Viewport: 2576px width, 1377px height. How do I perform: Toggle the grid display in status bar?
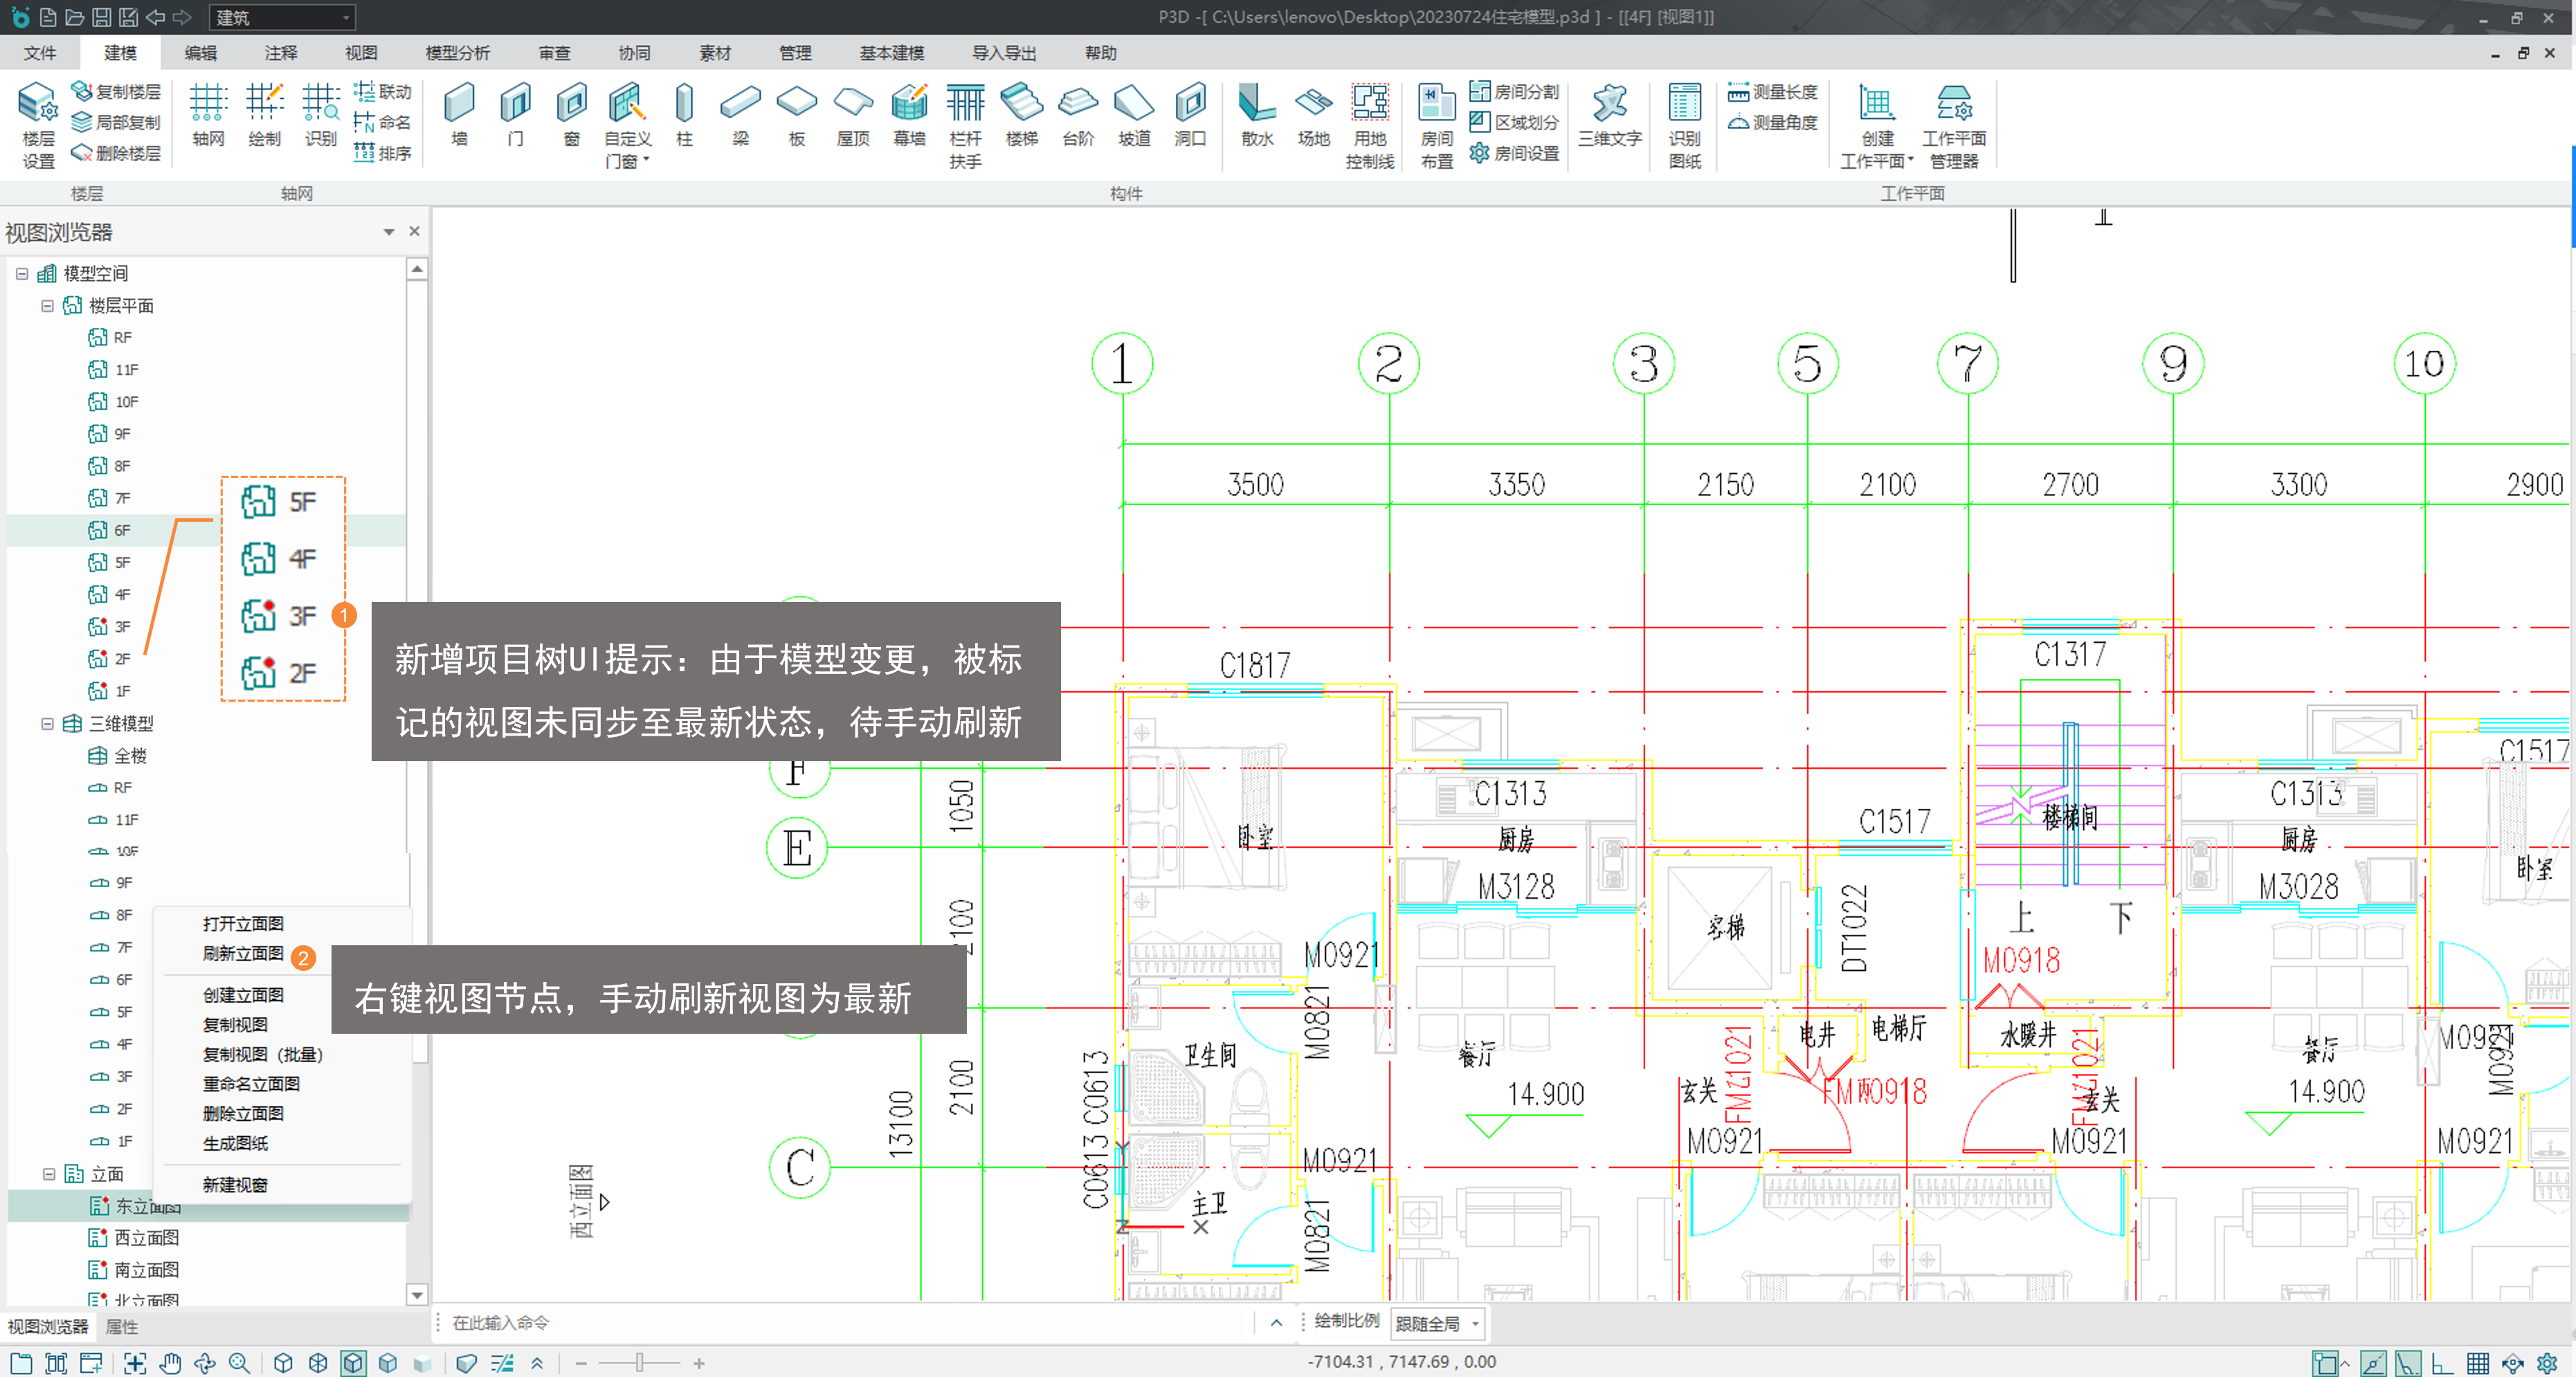tap(2478, 1363)
